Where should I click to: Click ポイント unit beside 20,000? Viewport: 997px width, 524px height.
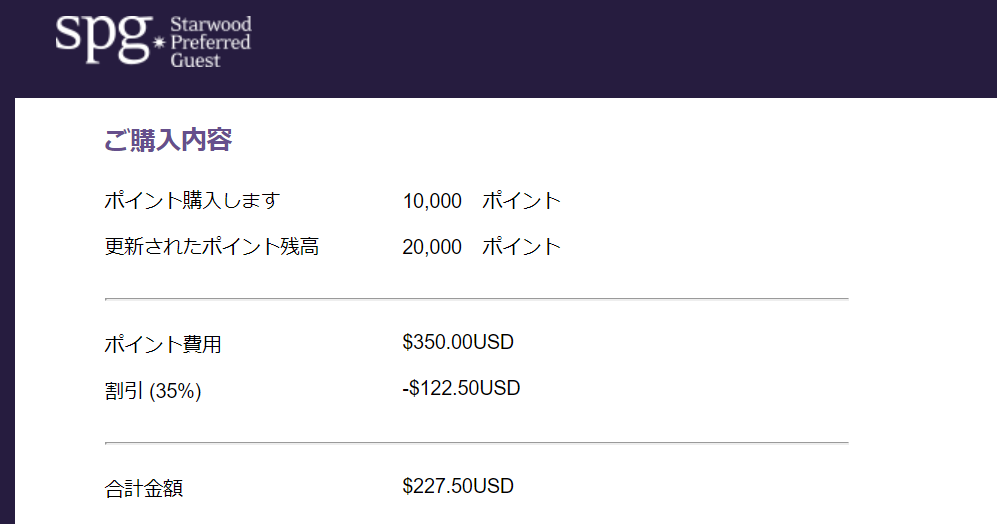point(521,246)
